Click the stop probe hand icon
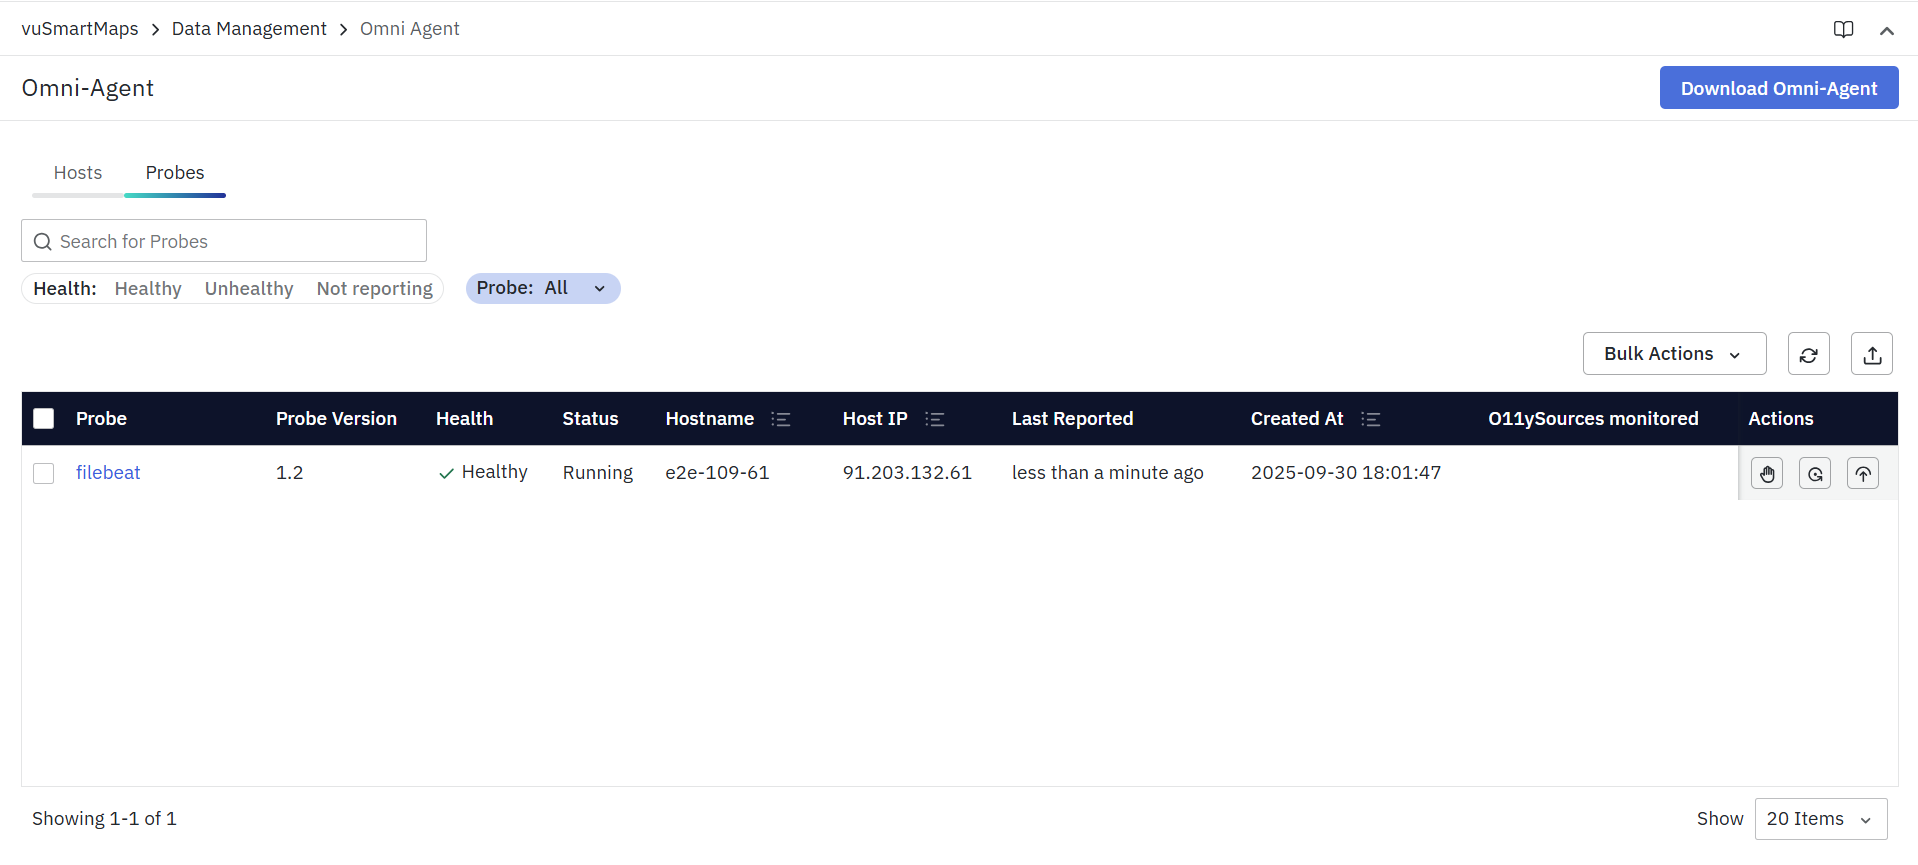Screen dimensions: 1918x865 (x=1767, y=473)
